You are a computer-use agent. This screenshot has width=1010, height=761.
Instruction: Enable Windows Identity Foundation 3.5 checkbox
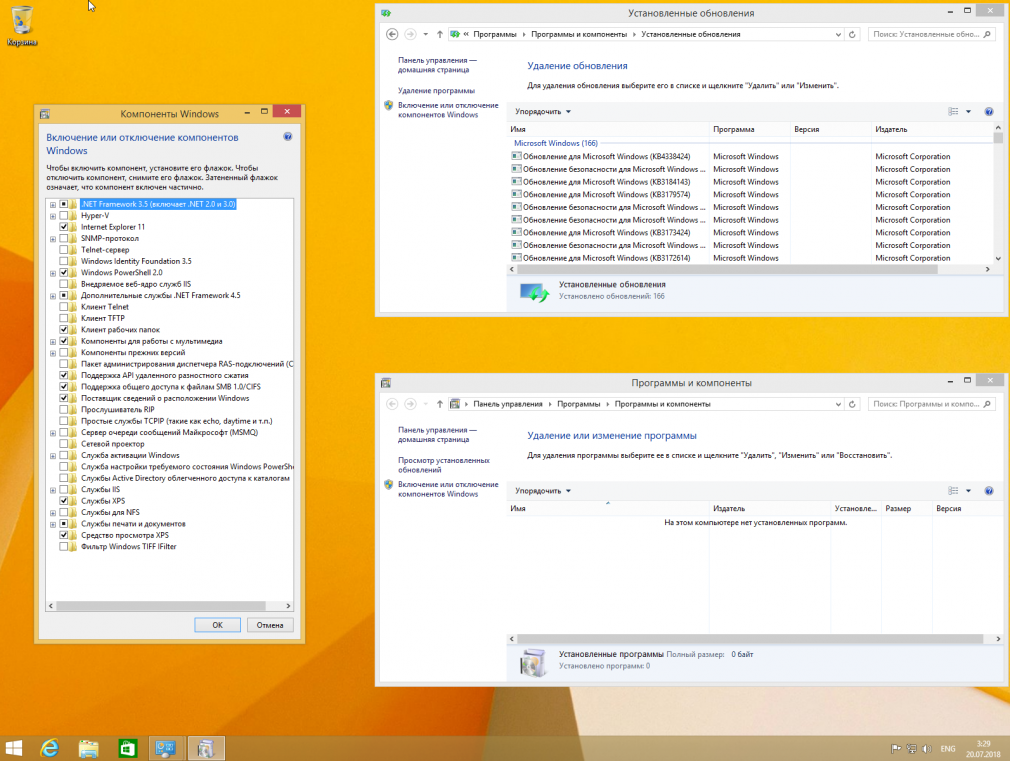coord(64,261)
